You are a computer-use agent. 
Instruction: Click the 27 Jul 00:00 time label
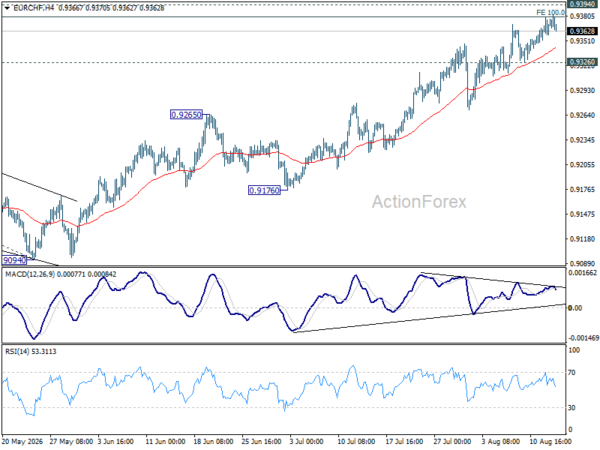[x=453, y=441]
